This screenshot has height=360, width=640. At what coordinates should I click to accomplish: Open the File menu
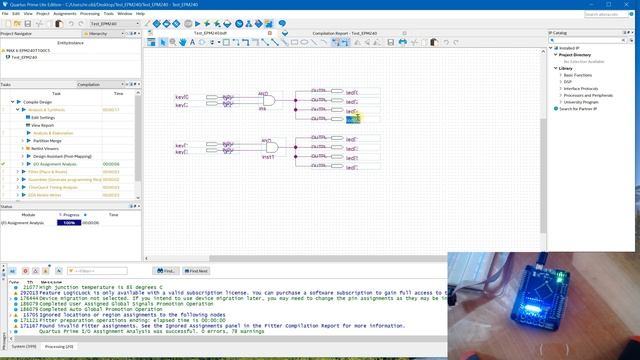pyautogui.click(x=5, y=13)
